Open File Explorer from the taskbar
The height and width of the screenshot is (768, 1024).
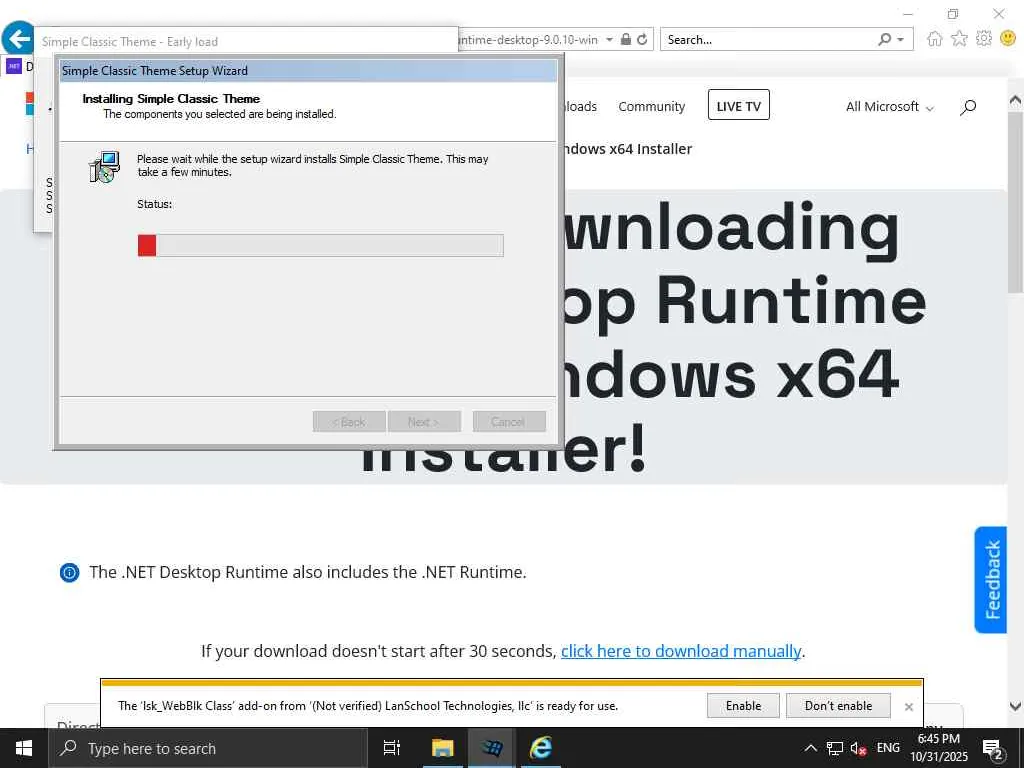point(442,748)
